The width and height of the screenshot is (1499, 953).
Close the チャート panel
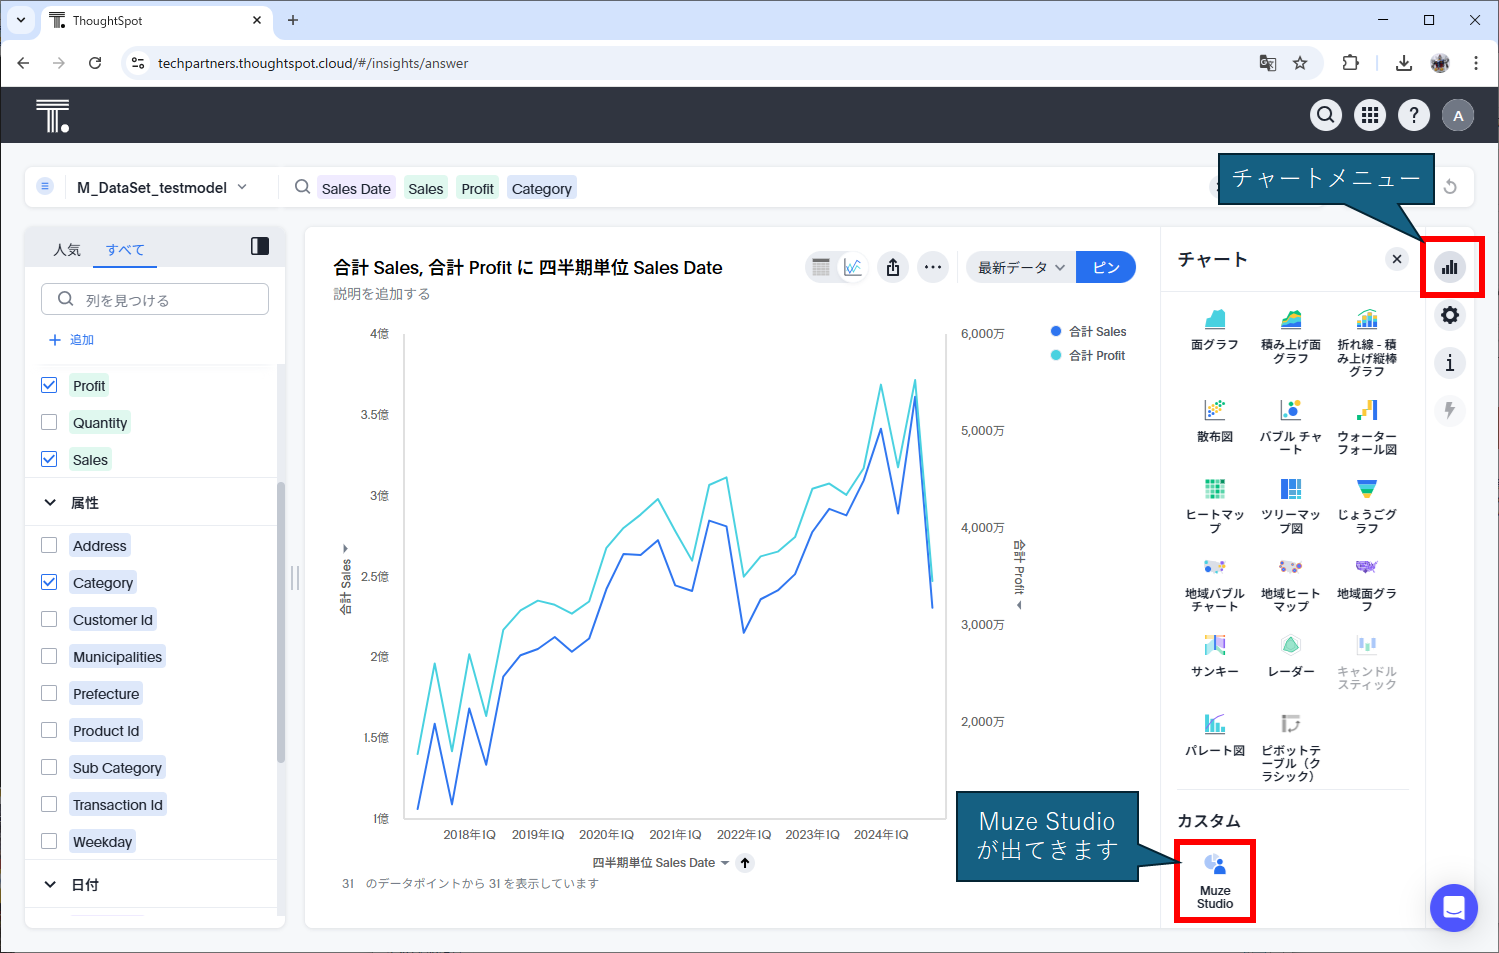(x=1397, y=259)
